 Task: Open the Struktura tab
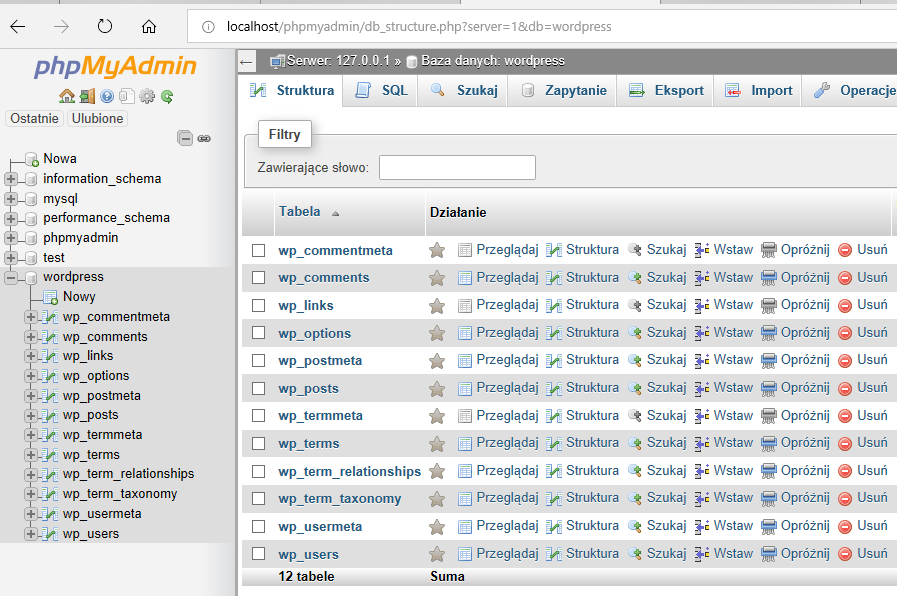(292, 90)
